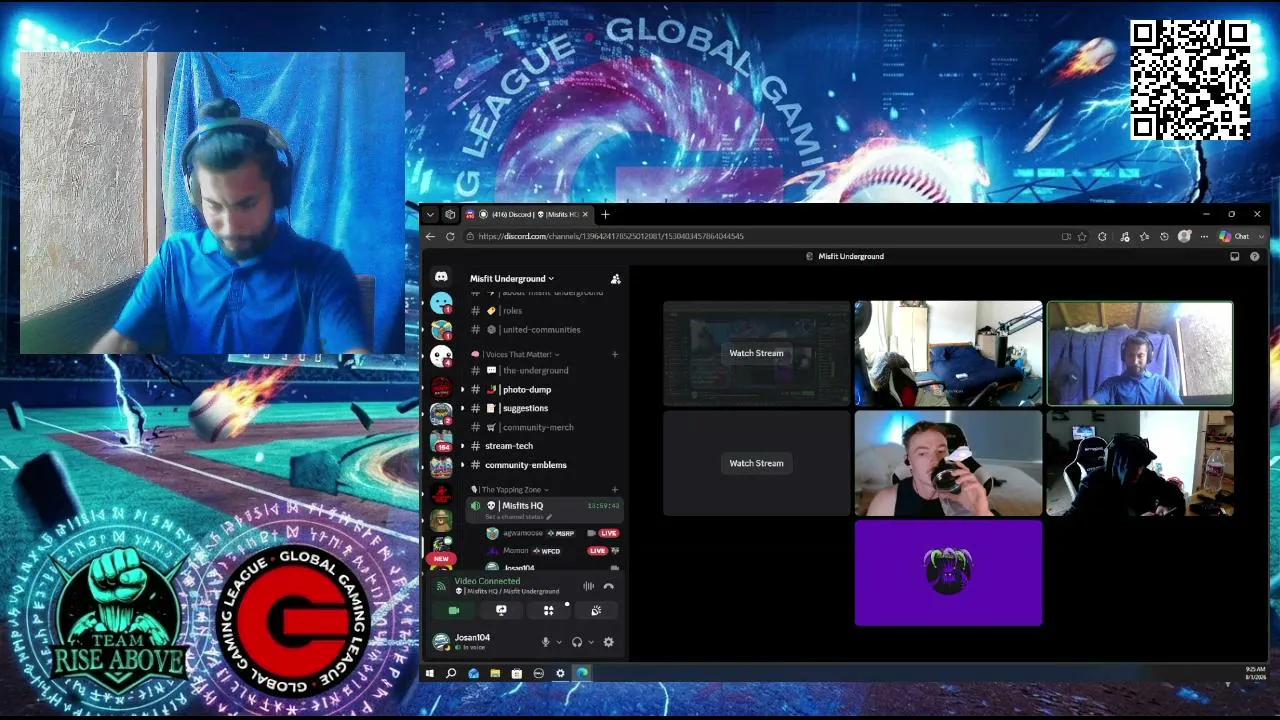Screen dimensions: 1280x720
Task: Click Watch Stream on the lower stream tile
Action: tap(756, 463)
